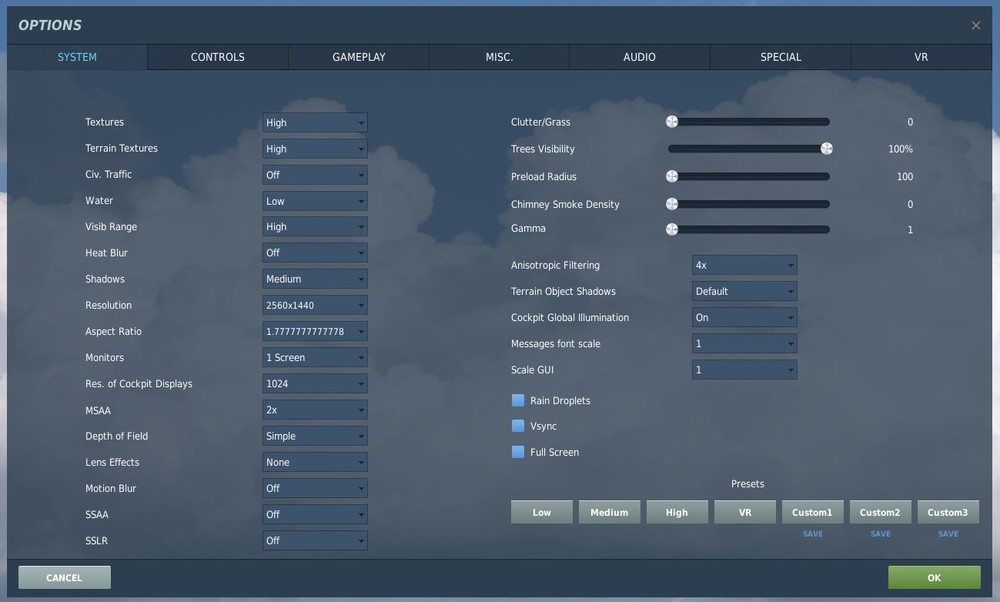Viewport: 1000px width, 602px height.
Task: Open the Lens Effects dropdown
Action: (314, 462)
